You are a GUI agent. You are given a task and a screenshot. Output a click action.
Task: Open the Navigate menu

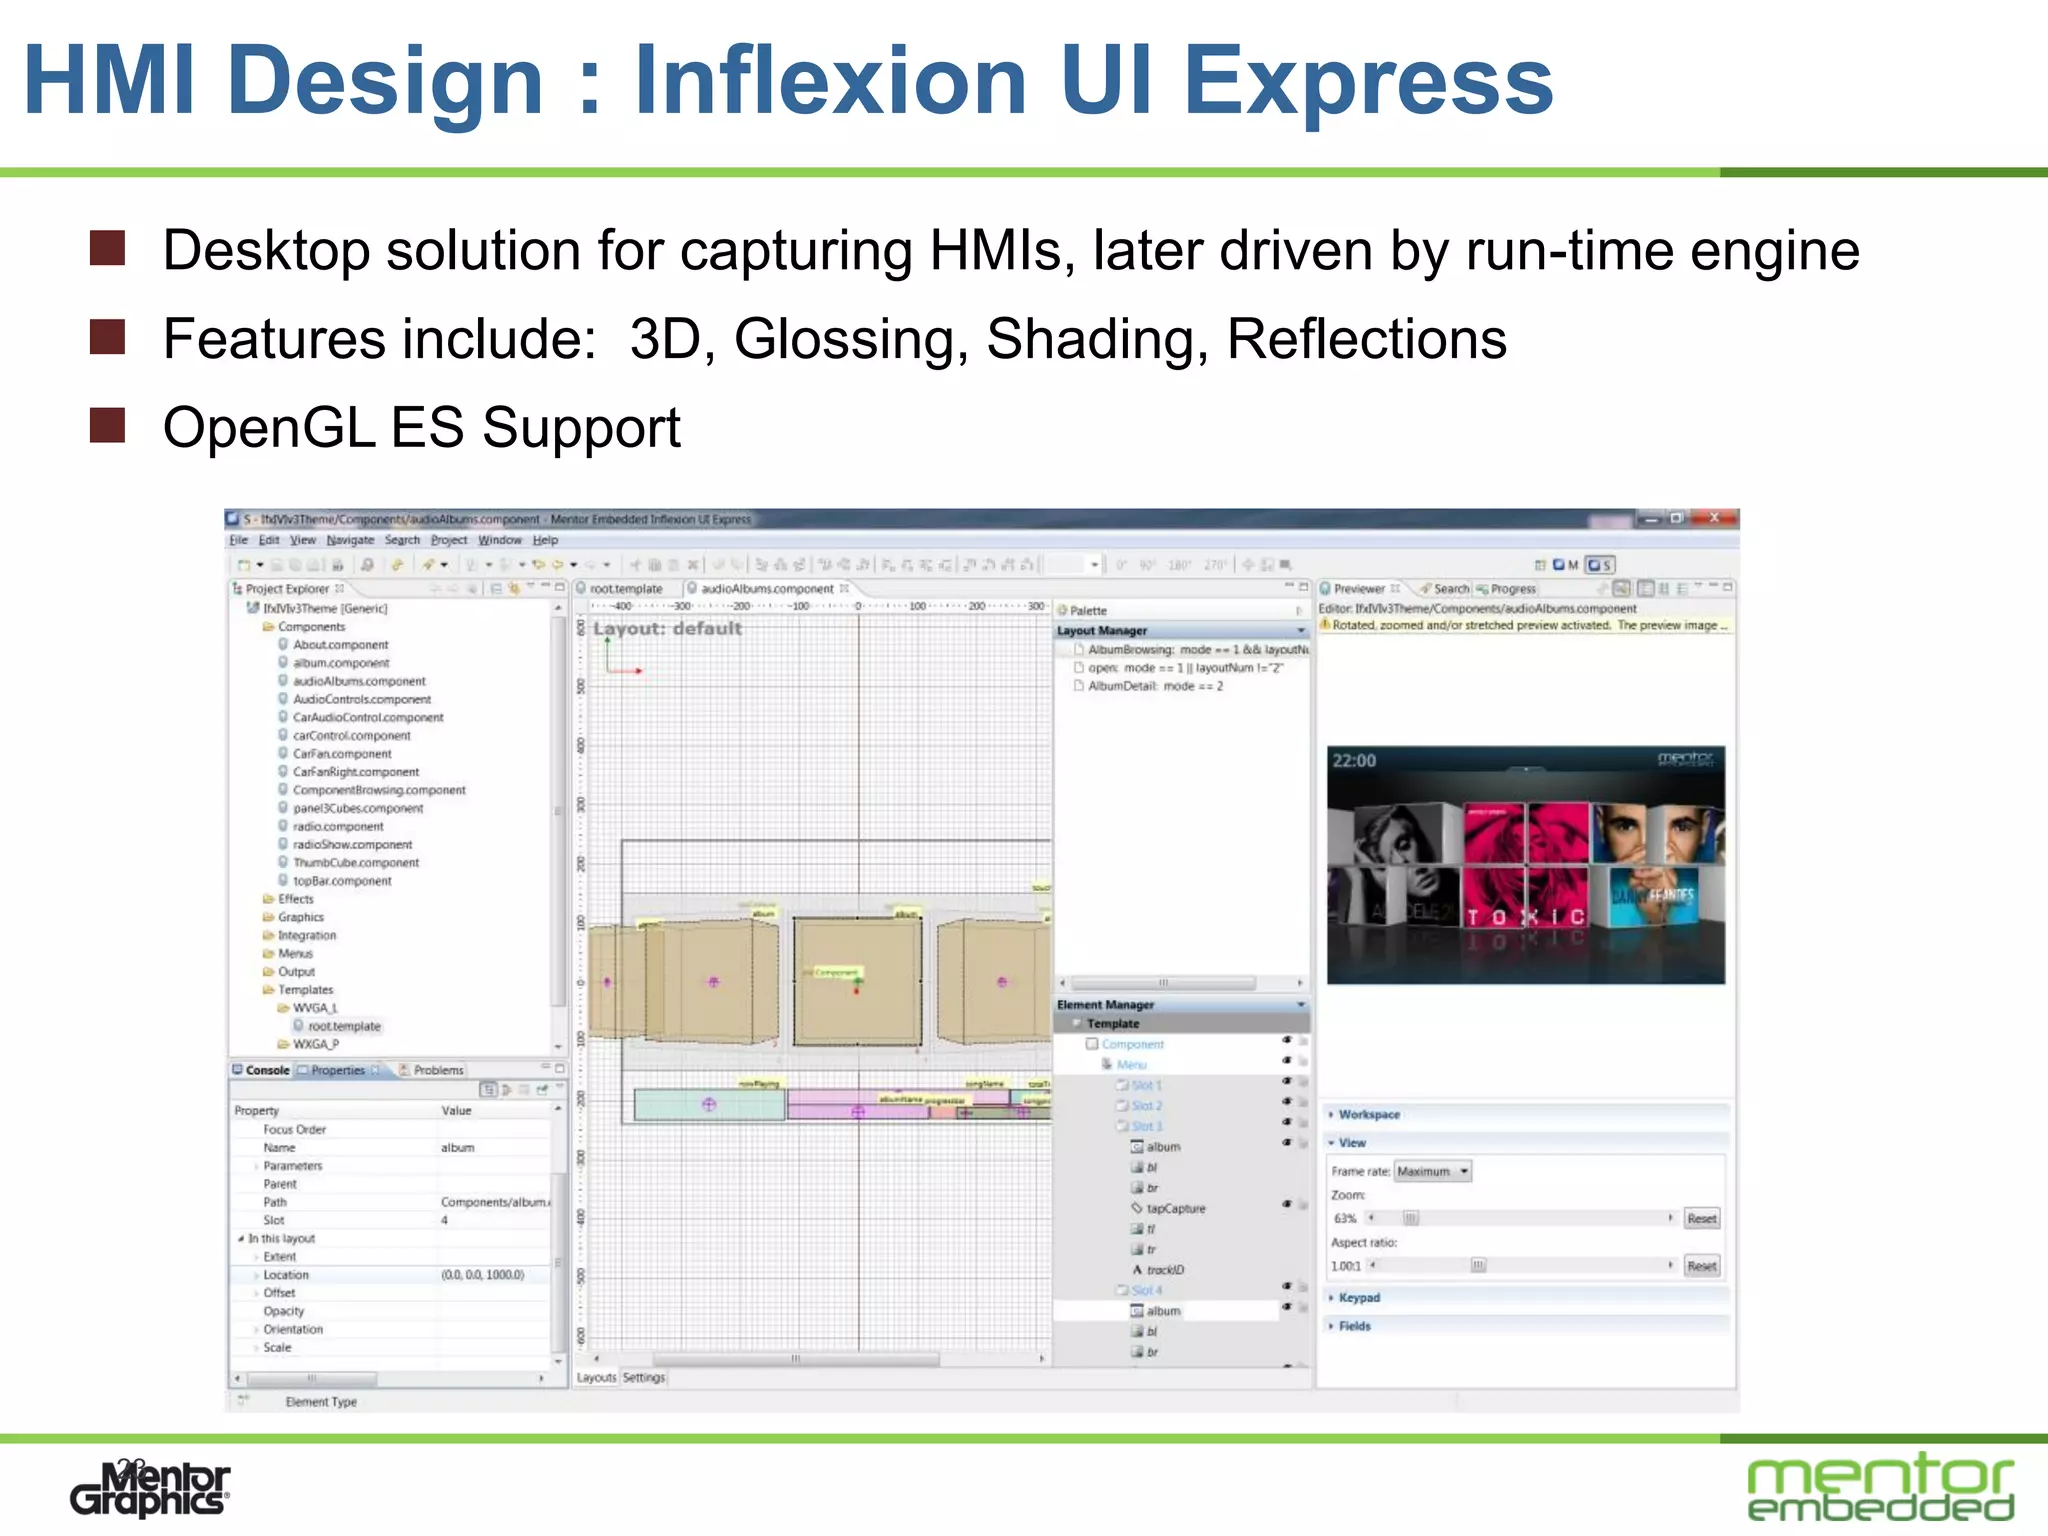[x=349, y=540]
